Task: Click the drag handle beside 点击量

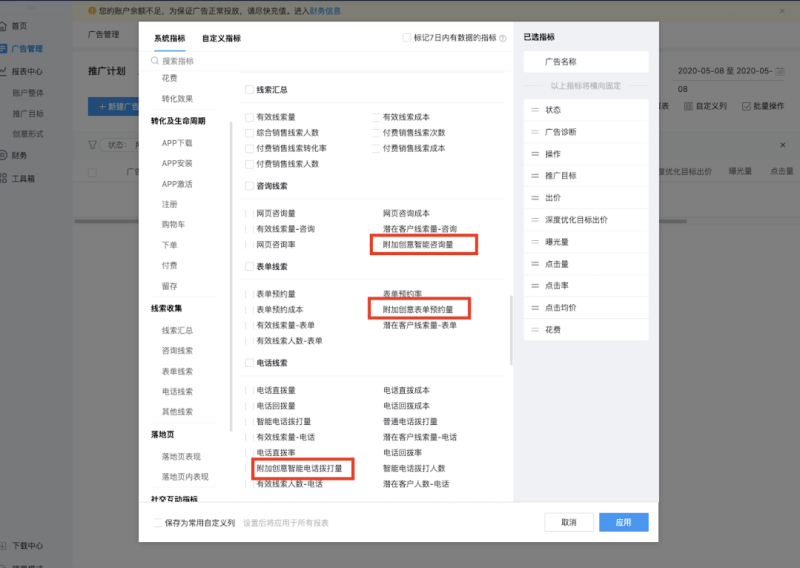Action: coord(535,264)
